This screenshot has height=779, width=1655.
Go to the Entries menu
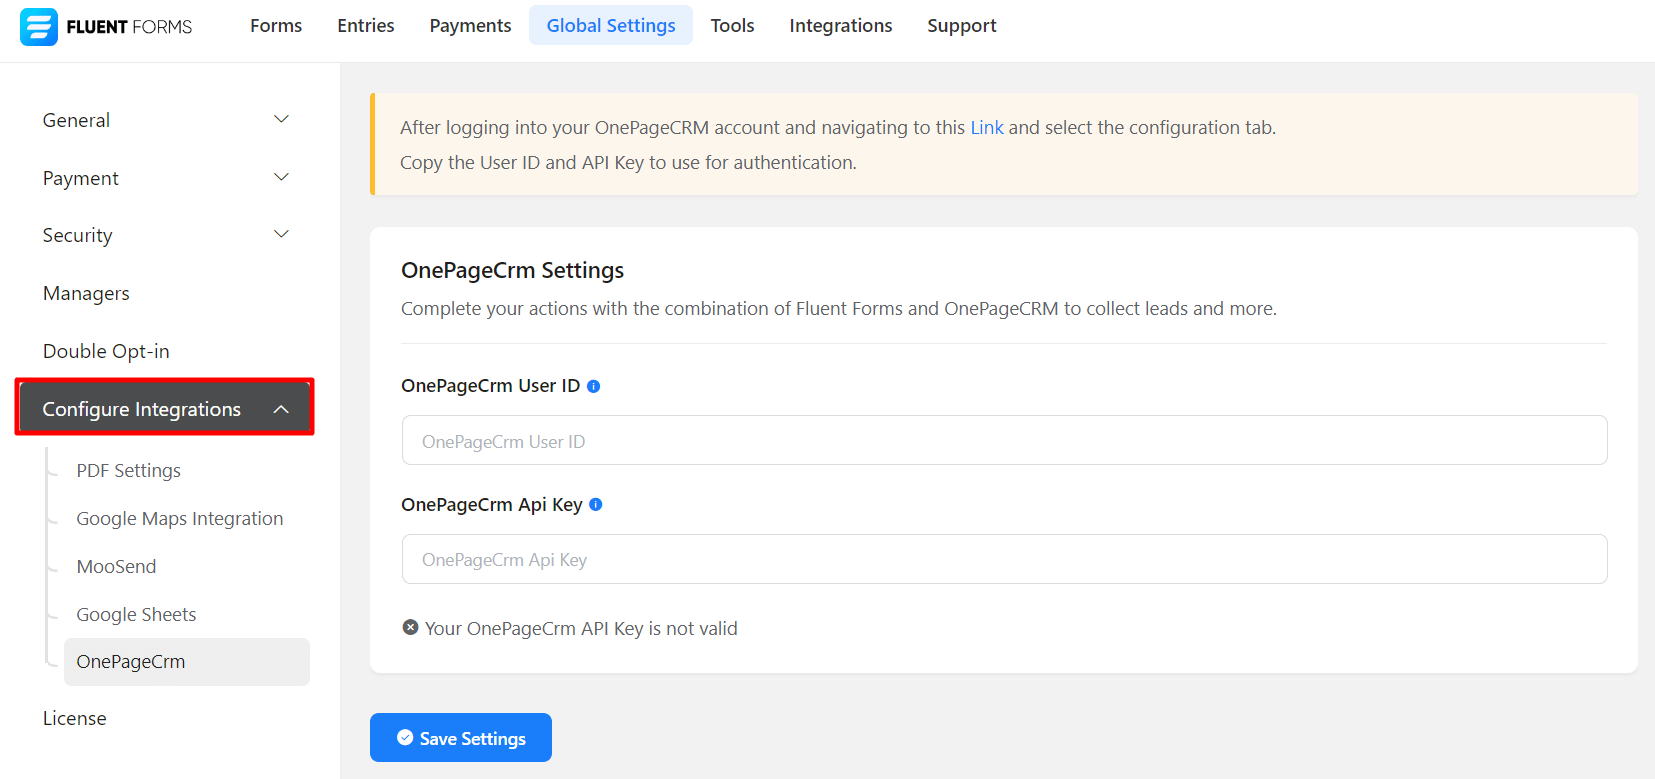click(x=365, y=26)
